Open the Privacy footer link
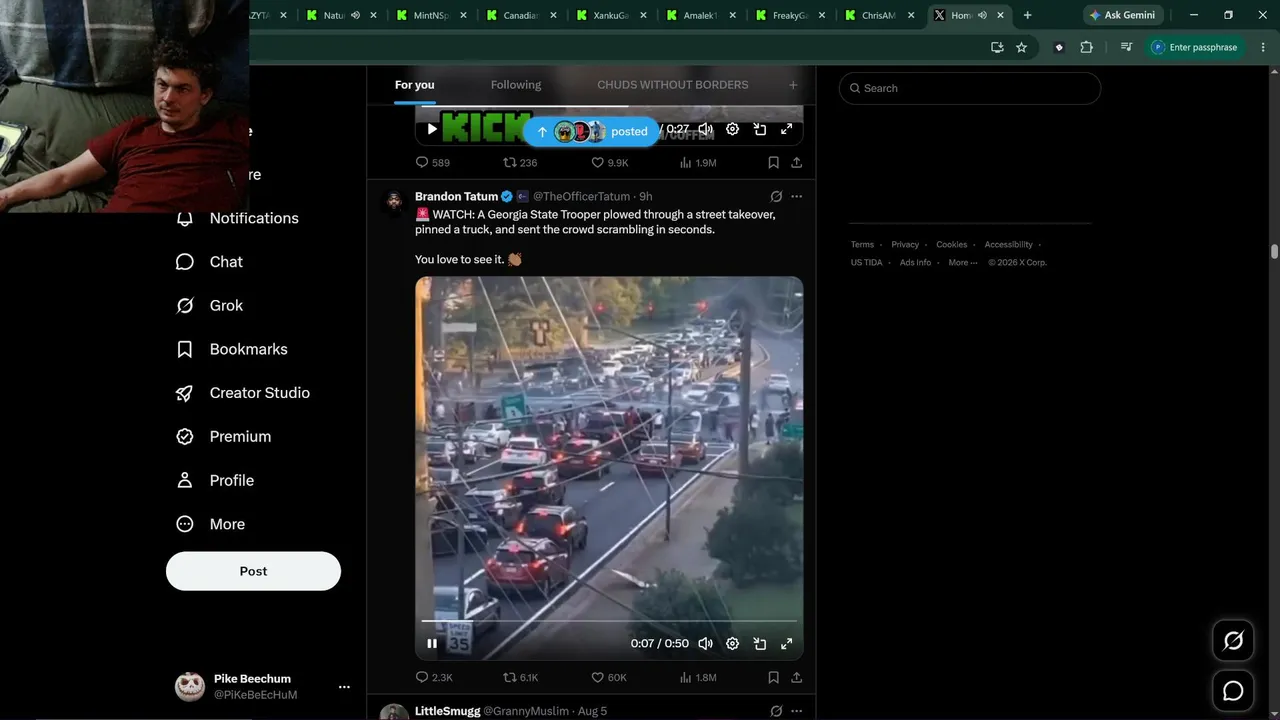The image size is (1280, 720). pos(905,245)
